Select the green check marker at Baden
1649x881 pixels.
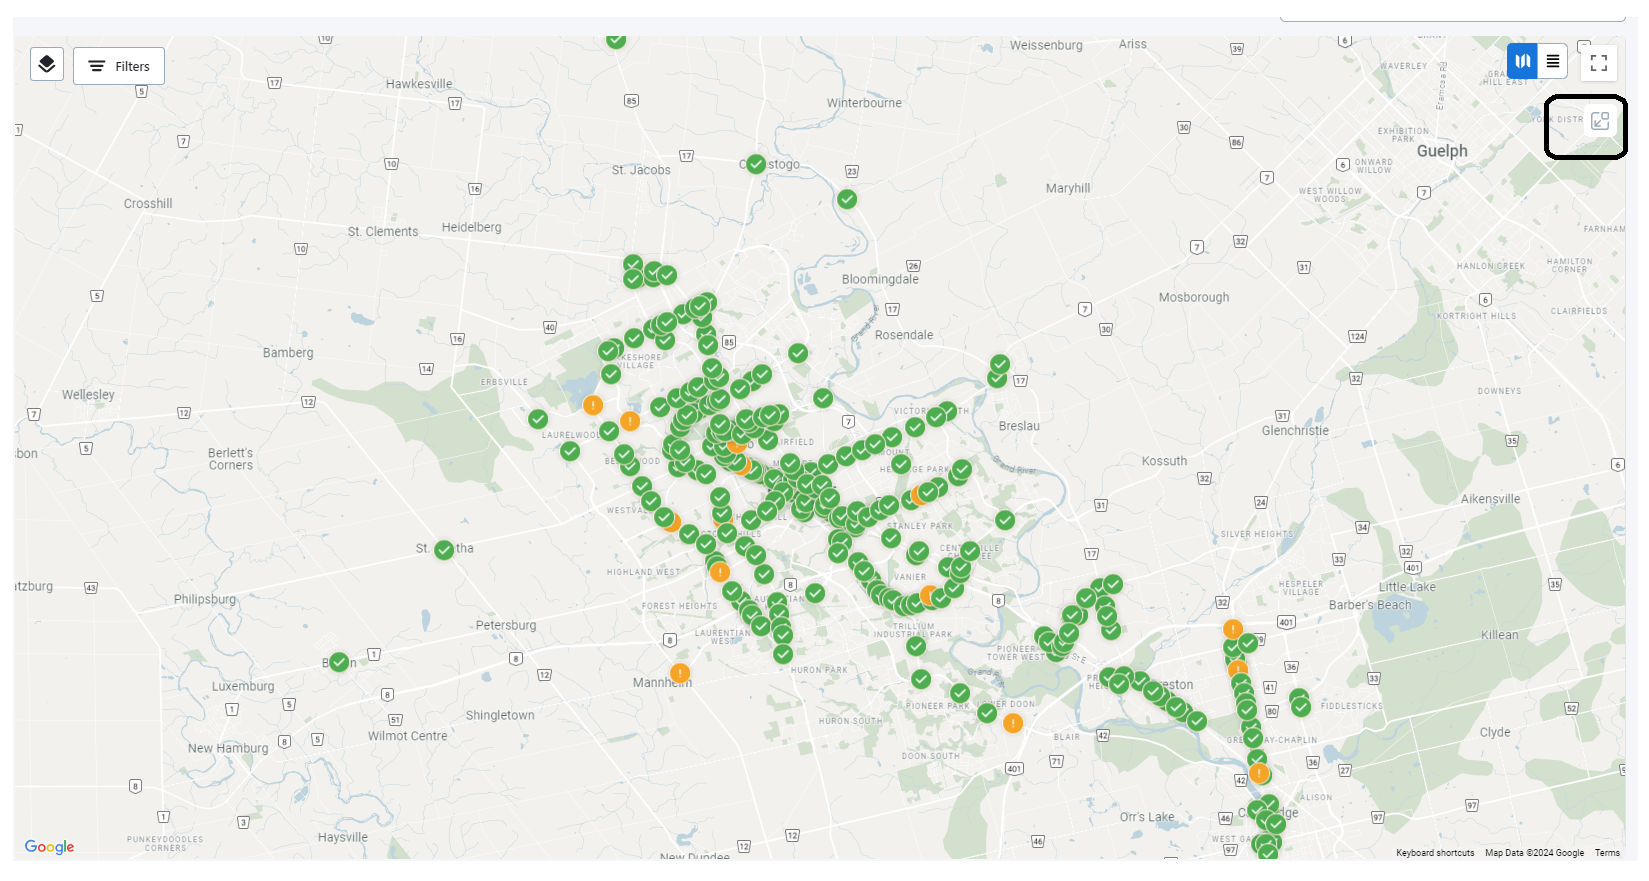pyautogui.click(x=339, y=662)
